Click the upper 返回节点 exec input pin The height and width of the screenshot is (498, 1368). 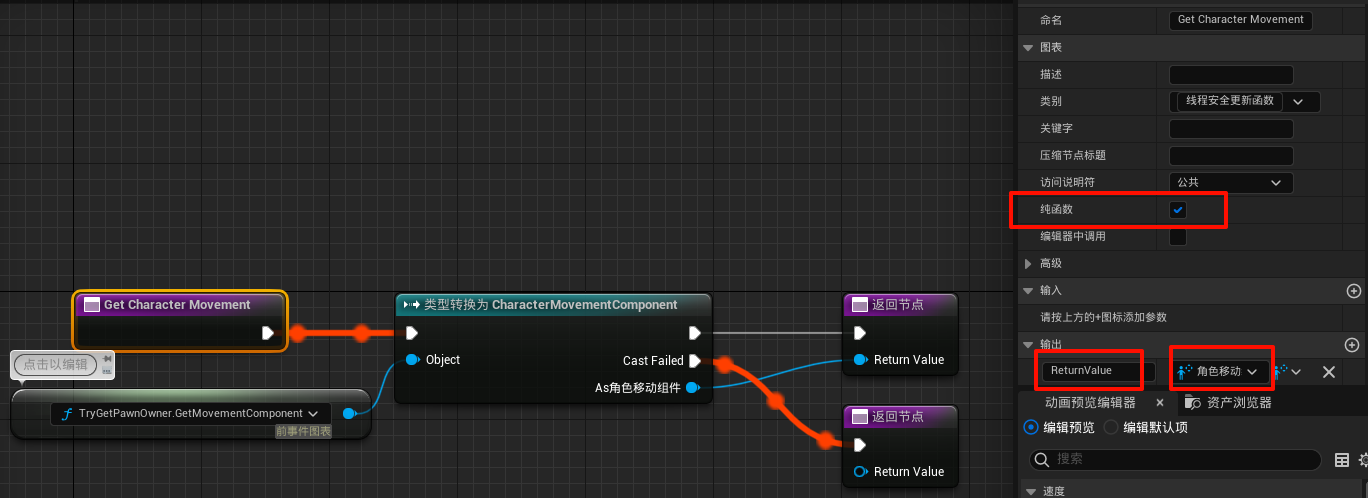coord(859,333)
